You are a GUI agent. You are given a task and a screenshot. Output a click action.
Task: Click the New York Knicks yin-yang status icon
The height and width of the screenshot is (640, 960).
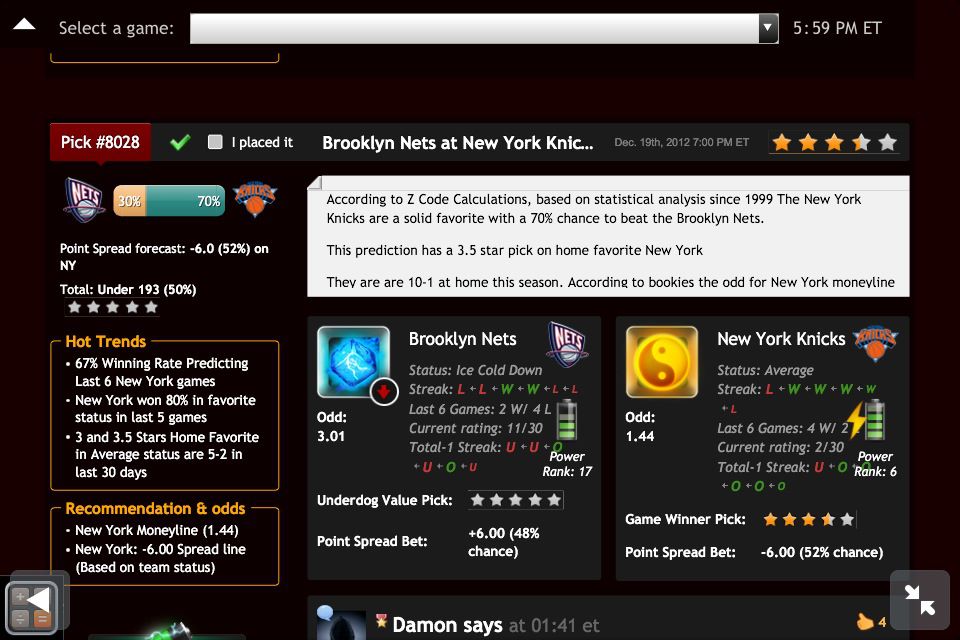coord(662,361)
